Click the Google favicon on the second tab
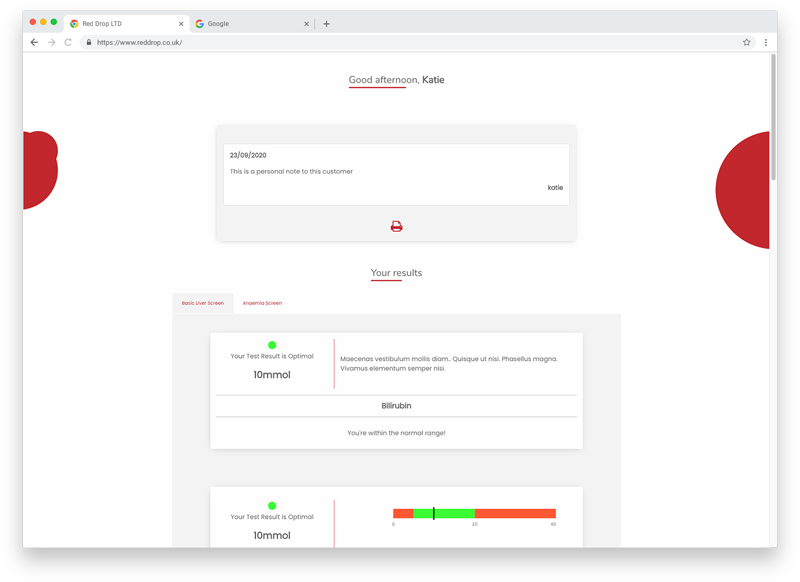Image resolution: width=800 pixels, height=582 pixels. (x=199, y=23)
